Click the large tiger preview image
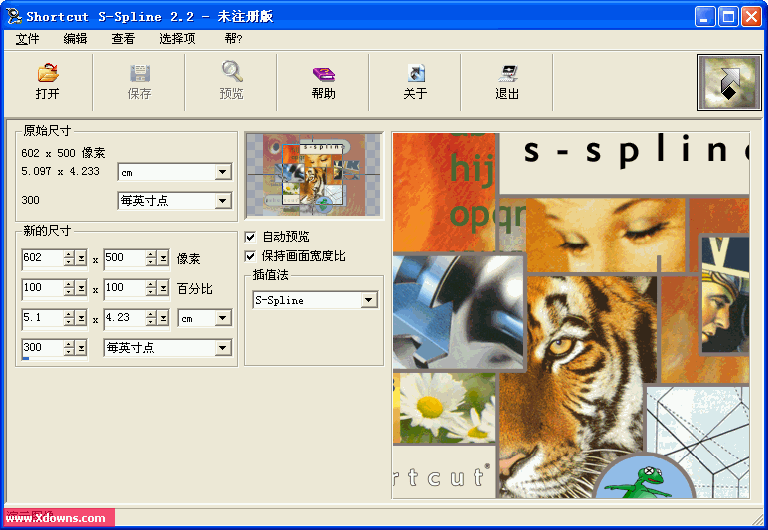 click(x=571, y=315)
